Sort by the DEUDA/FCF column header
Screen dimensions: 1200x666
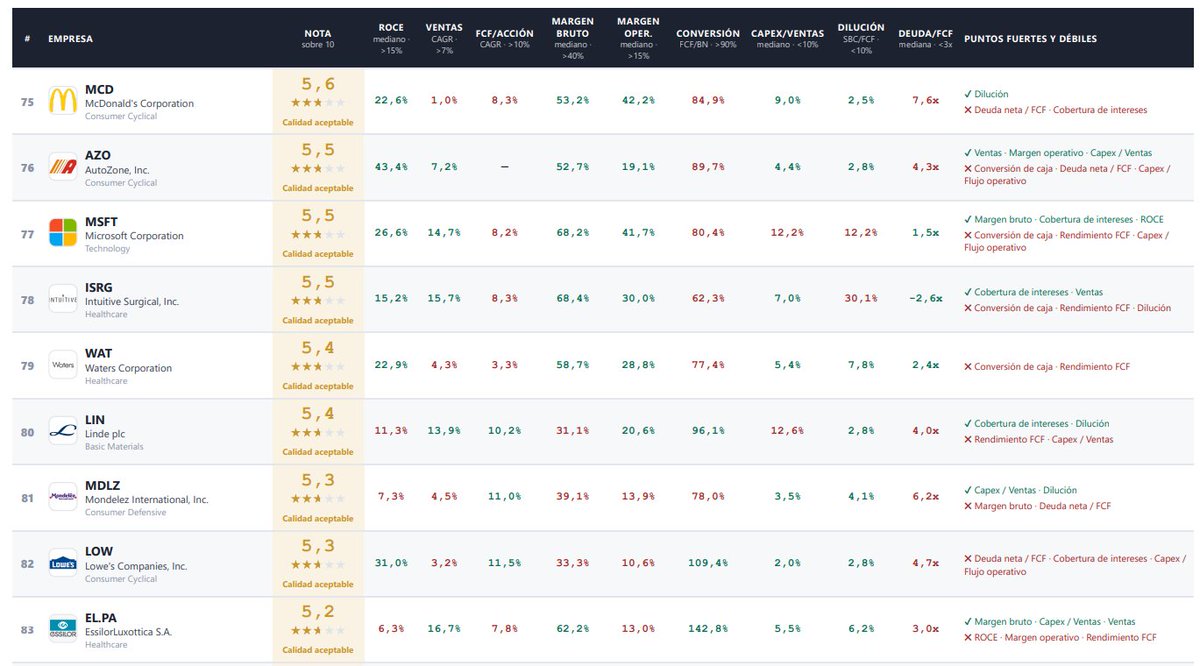[925, 39]
